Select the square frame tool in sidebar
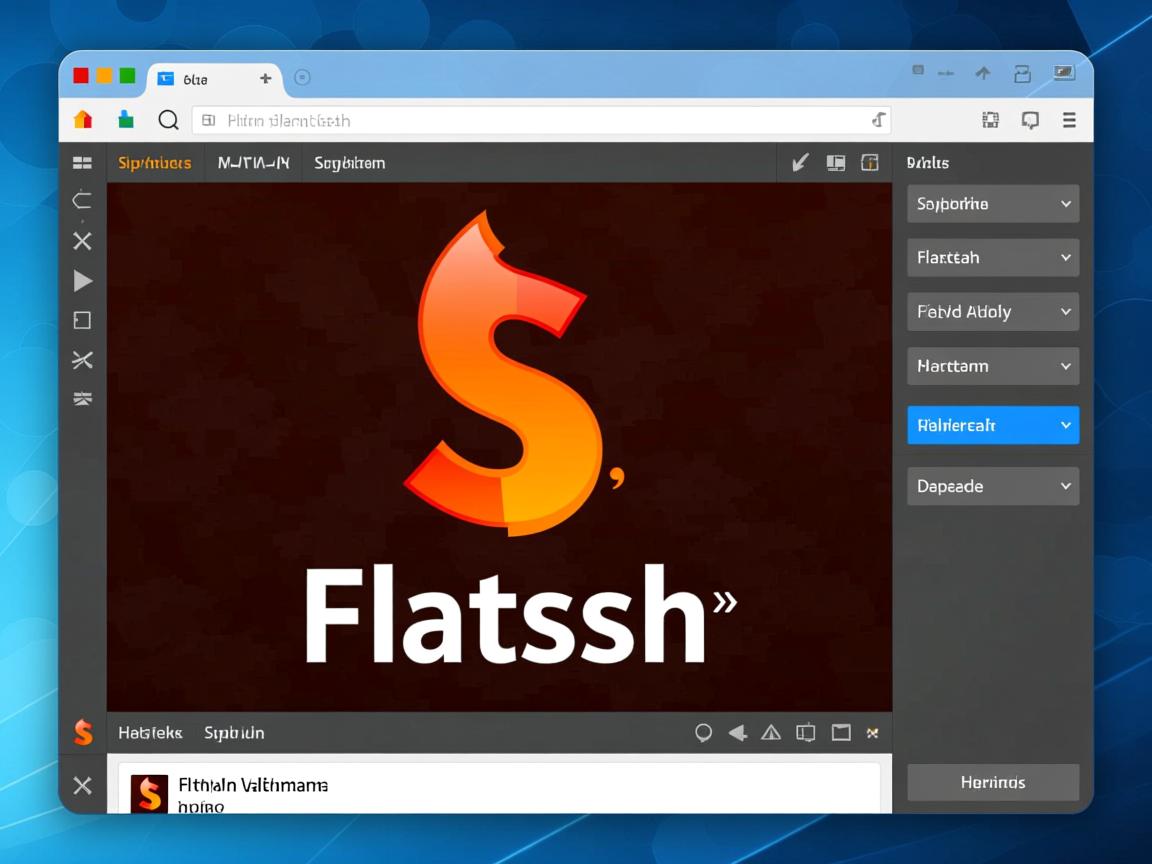The width and height of the screenshot is (1152, 864). click(83, 320)
